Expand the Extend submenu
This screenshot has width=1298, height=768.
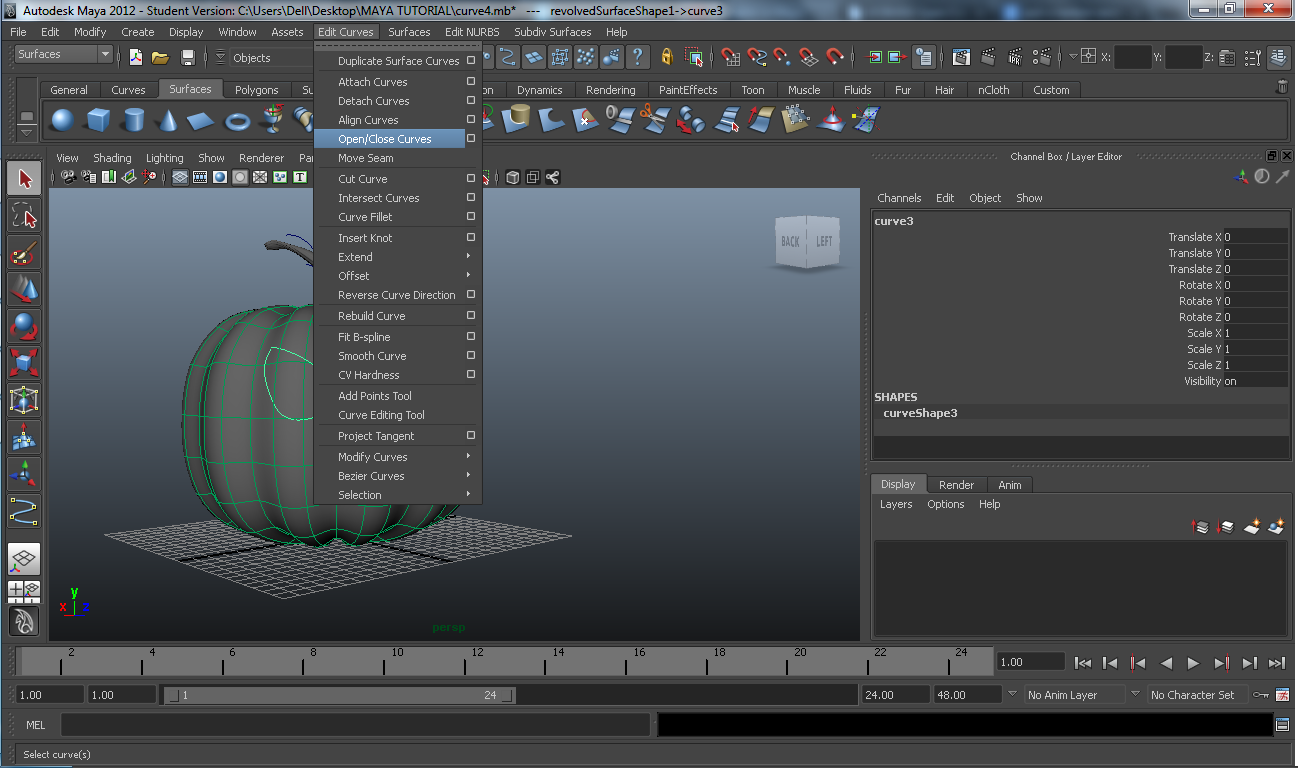pyautogui.click(x=468, y=257)
